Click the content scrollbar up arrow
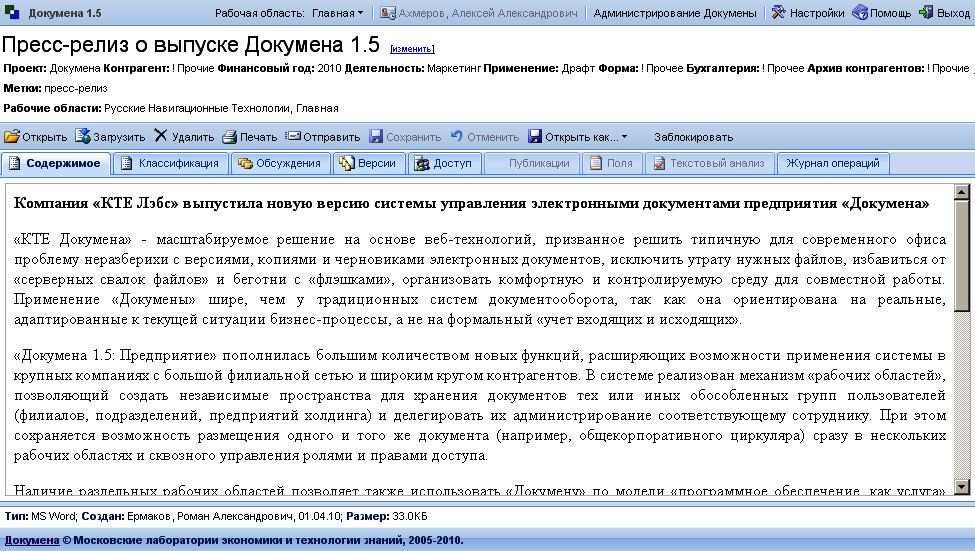This screenshot has height=551, width=975. 961,192
